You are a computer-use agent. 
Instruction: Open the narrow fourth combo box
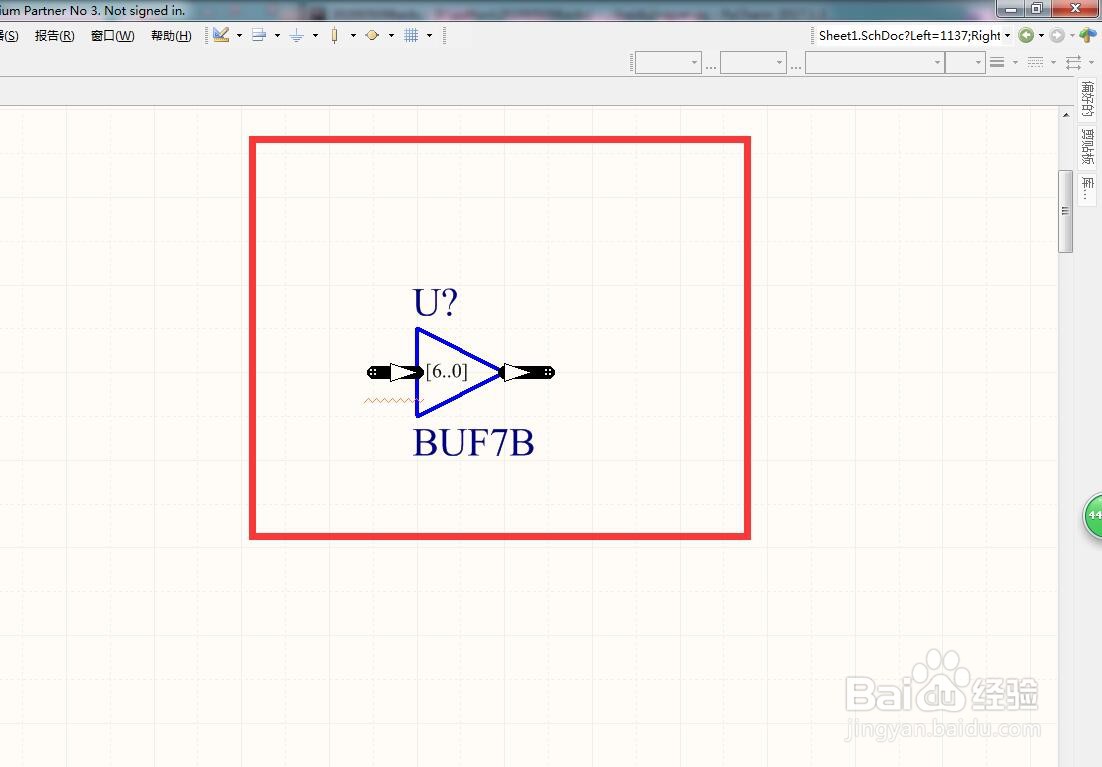964,63
